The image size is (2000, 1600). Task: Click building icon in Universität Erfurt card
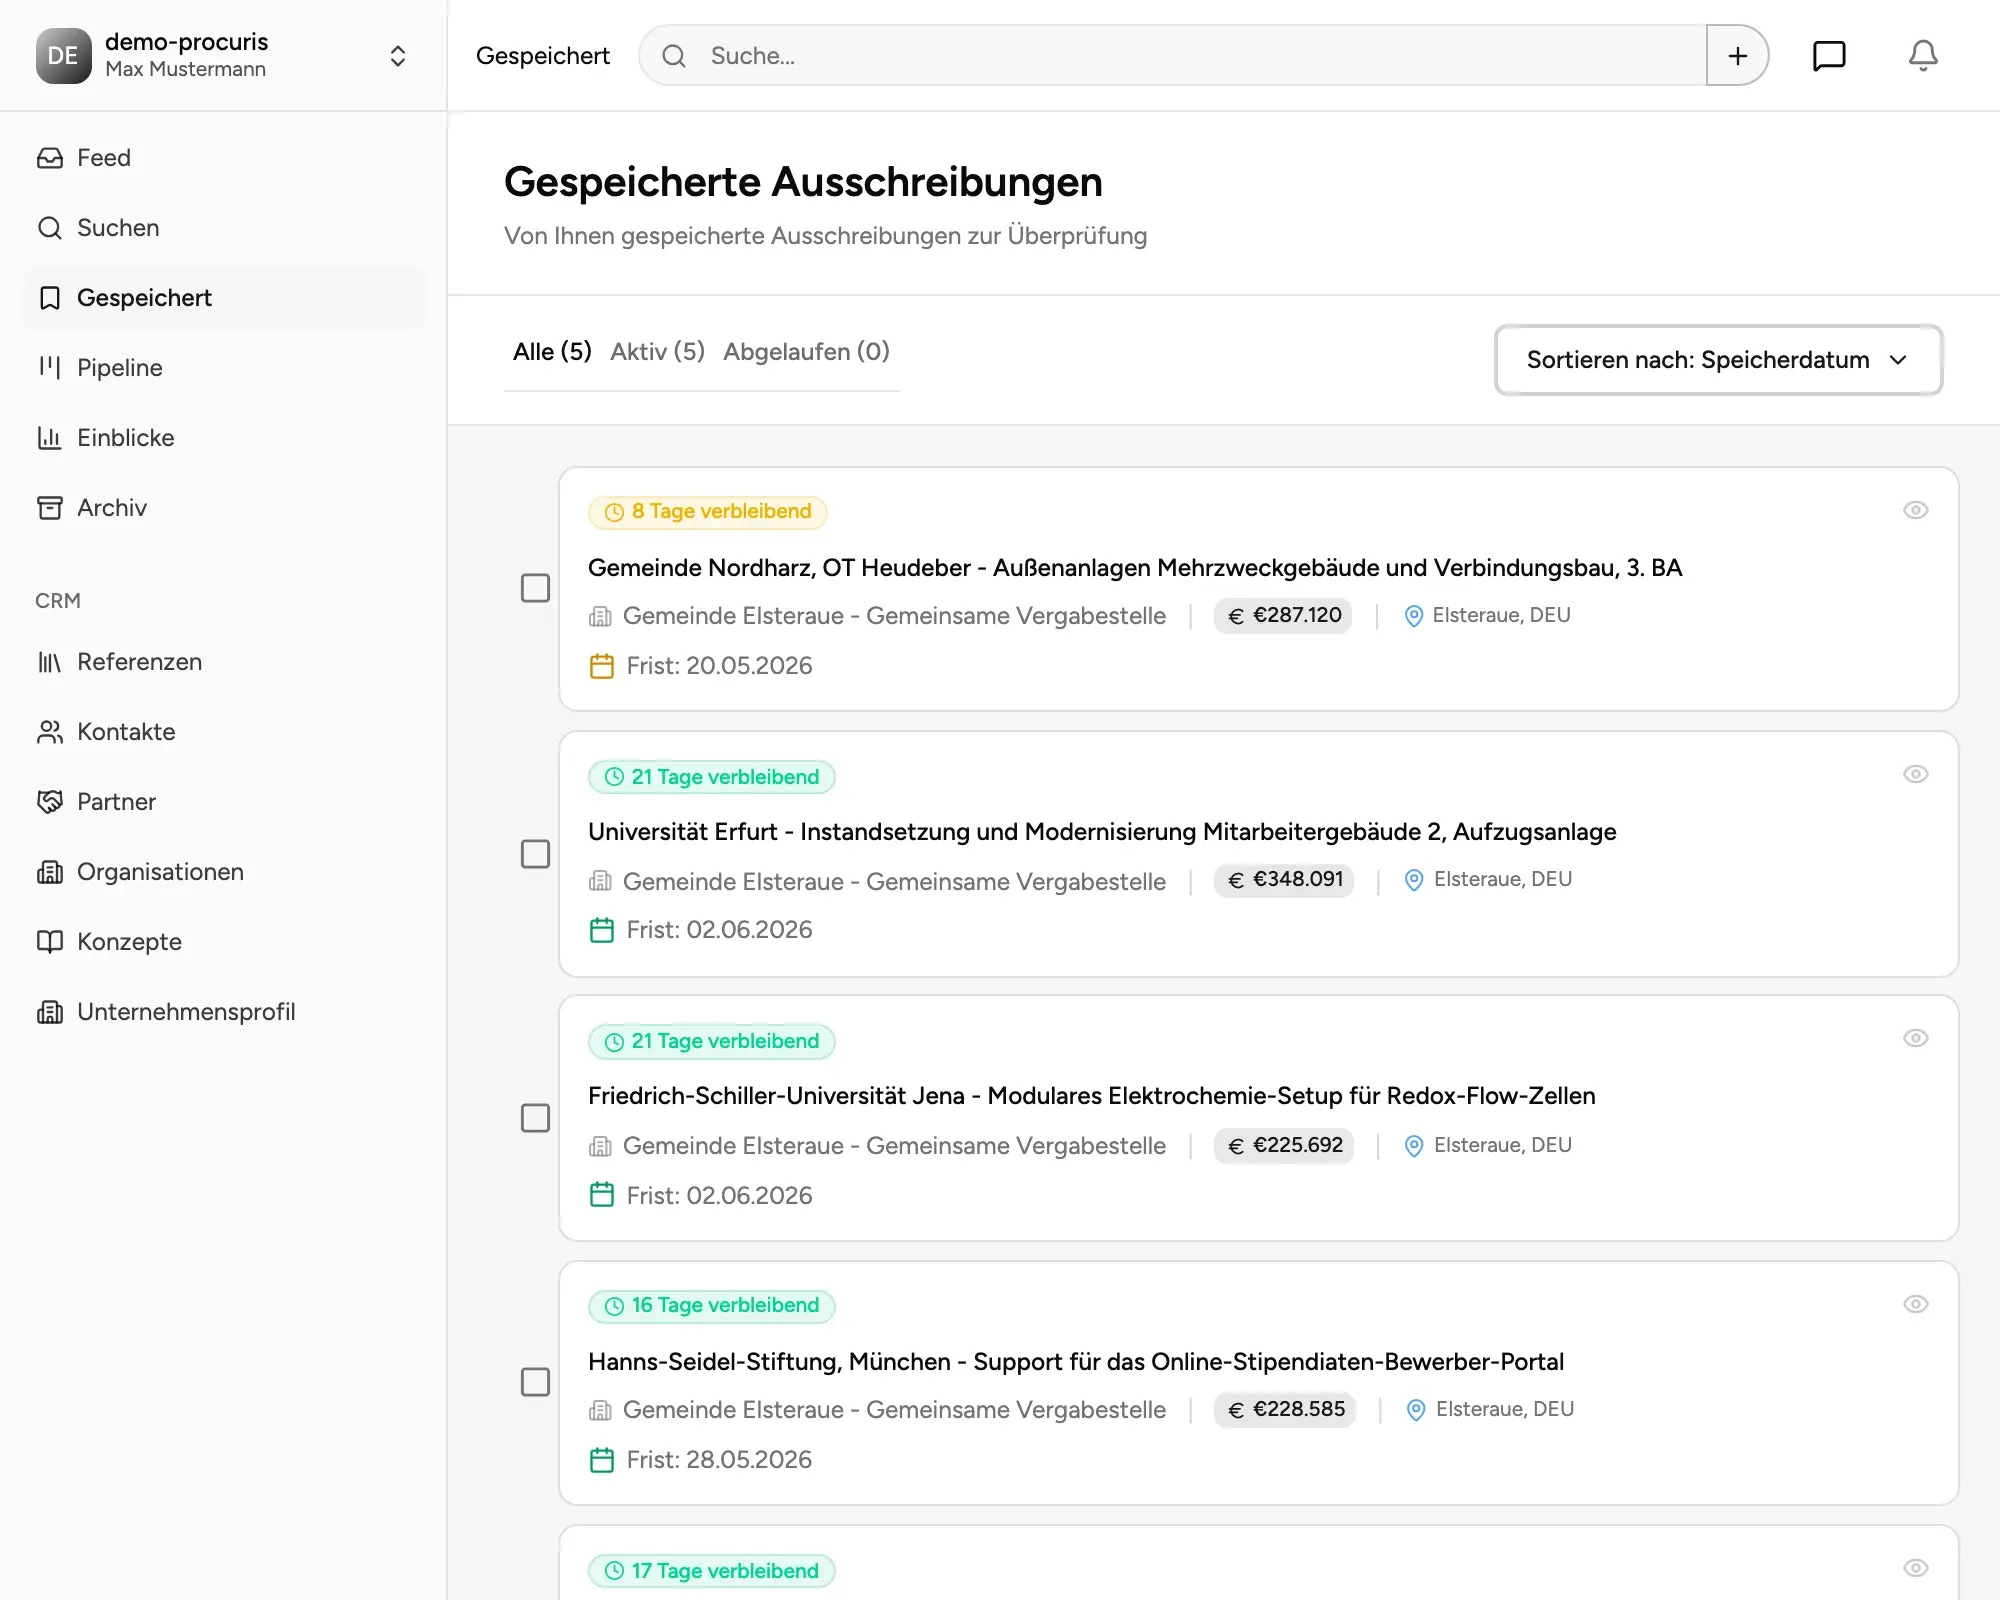click(x=600, y=881)
